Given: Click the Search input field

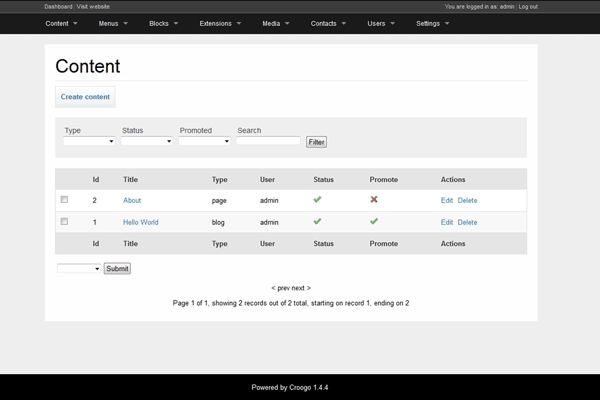Looking at the screenshot, I should (x=268, y=142).
